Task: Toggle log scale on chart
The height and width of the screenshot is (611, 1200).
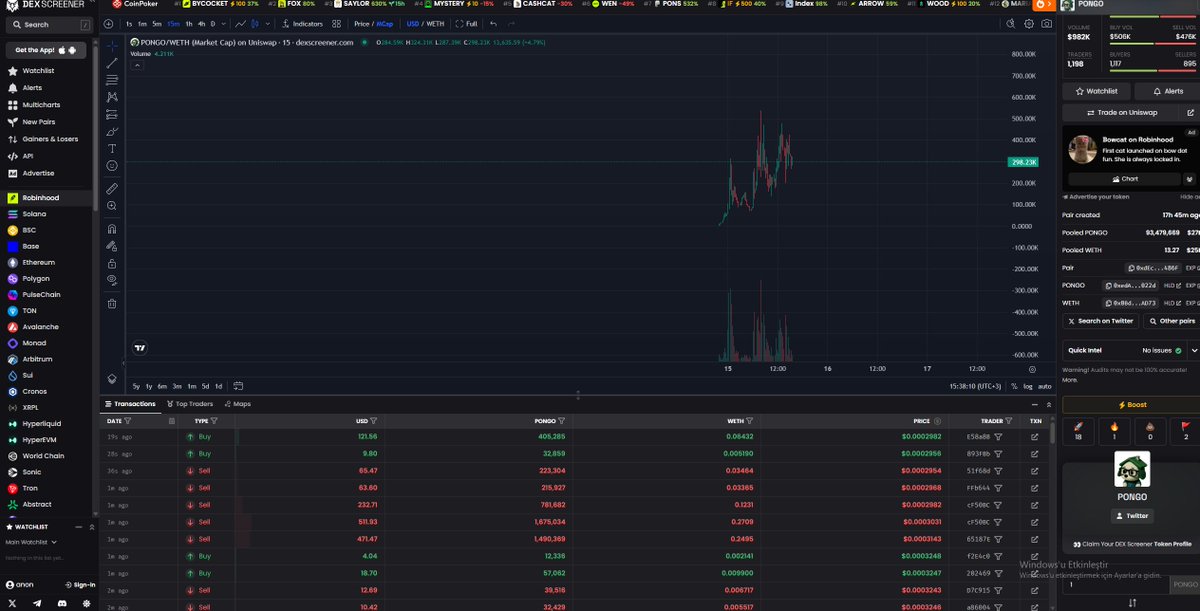Action: [x=1027, y=386]
